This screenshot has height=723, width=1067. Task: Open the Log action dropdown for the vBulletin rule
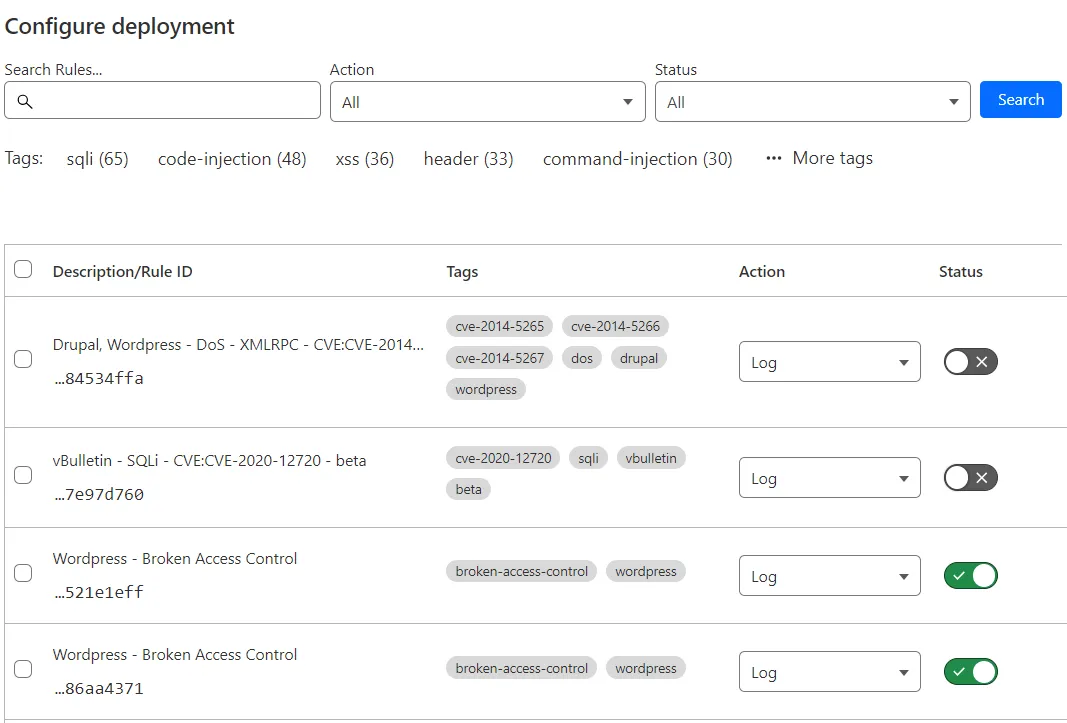(x=829, y=477)
